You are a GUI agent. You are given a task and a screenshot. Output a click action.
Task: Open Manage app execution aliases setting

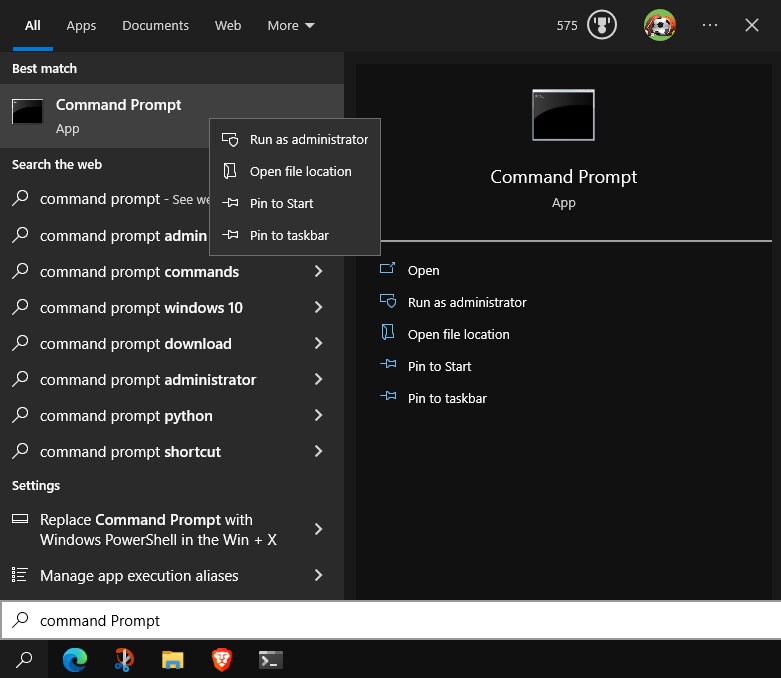(172, 575)
